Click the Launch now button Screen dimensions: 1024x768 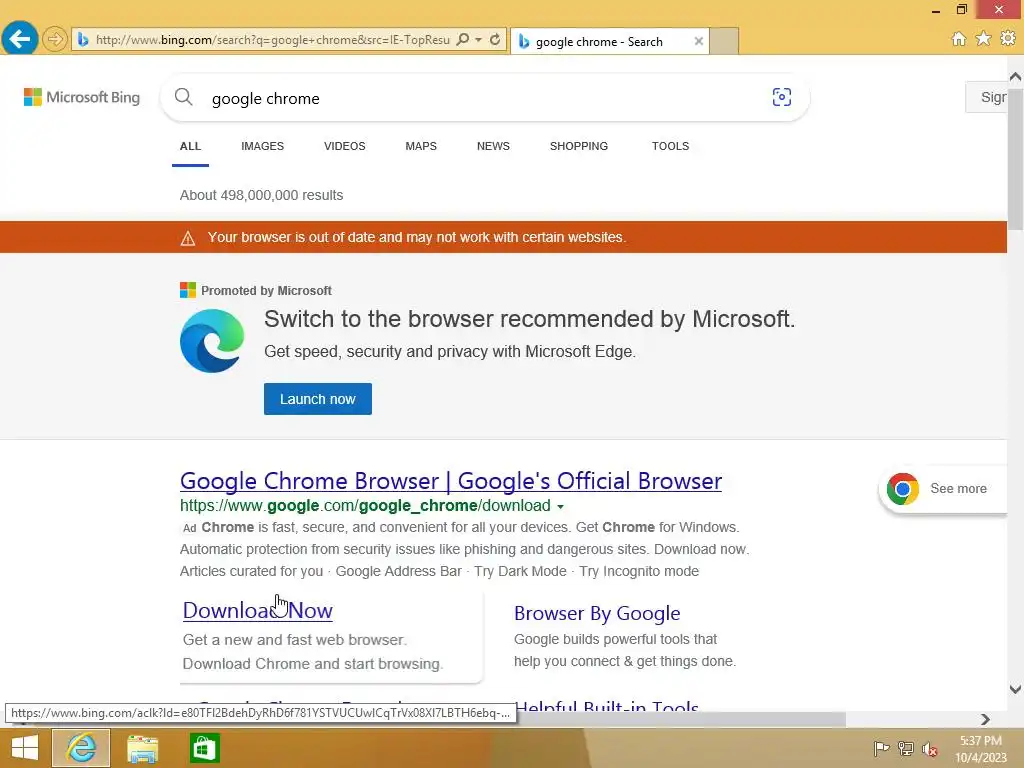click(x=317, y=399)
